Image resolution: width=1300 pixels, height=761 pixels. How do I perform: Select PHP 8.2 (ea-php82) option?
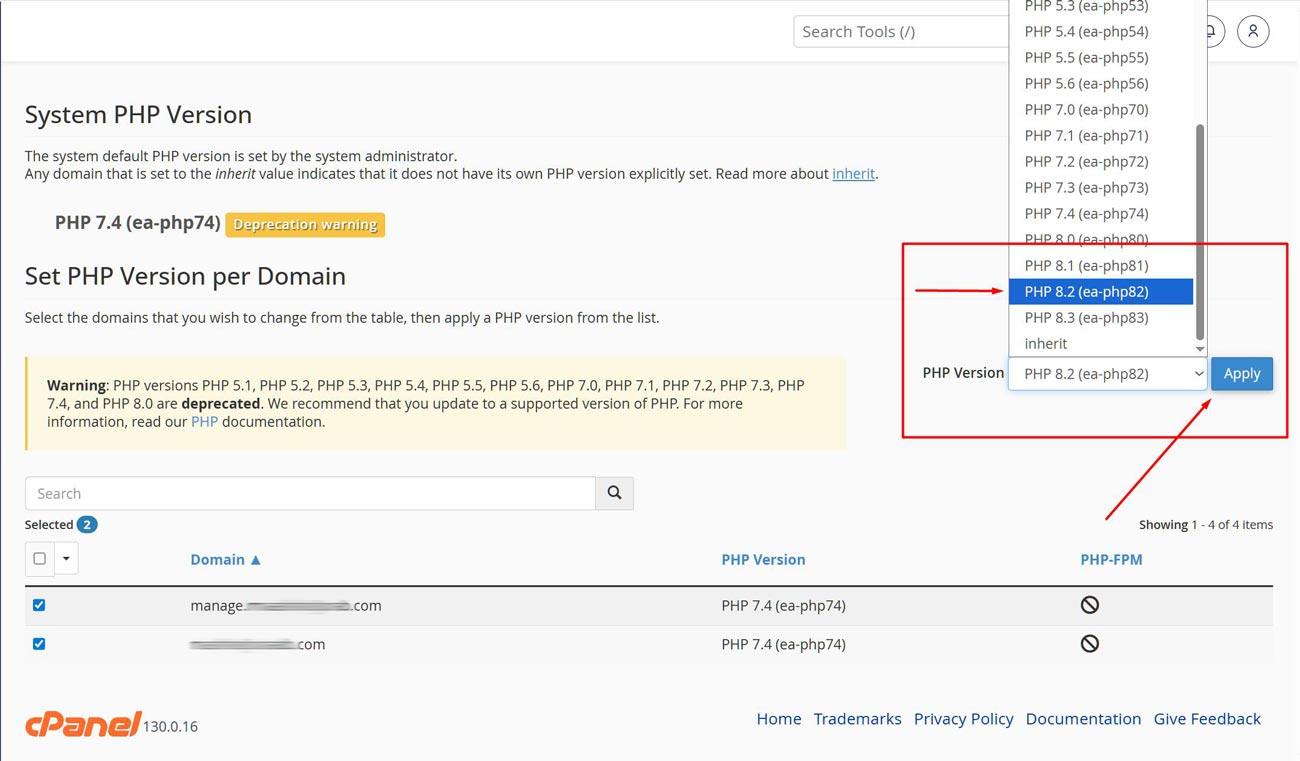(1100, 292)
